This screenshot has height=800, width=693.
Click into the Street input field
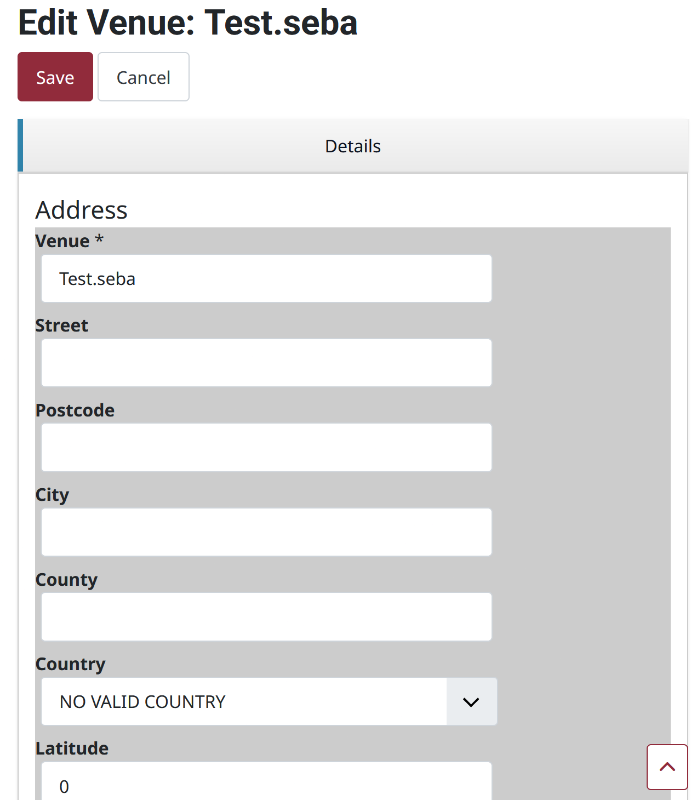[x=266, y=363]
